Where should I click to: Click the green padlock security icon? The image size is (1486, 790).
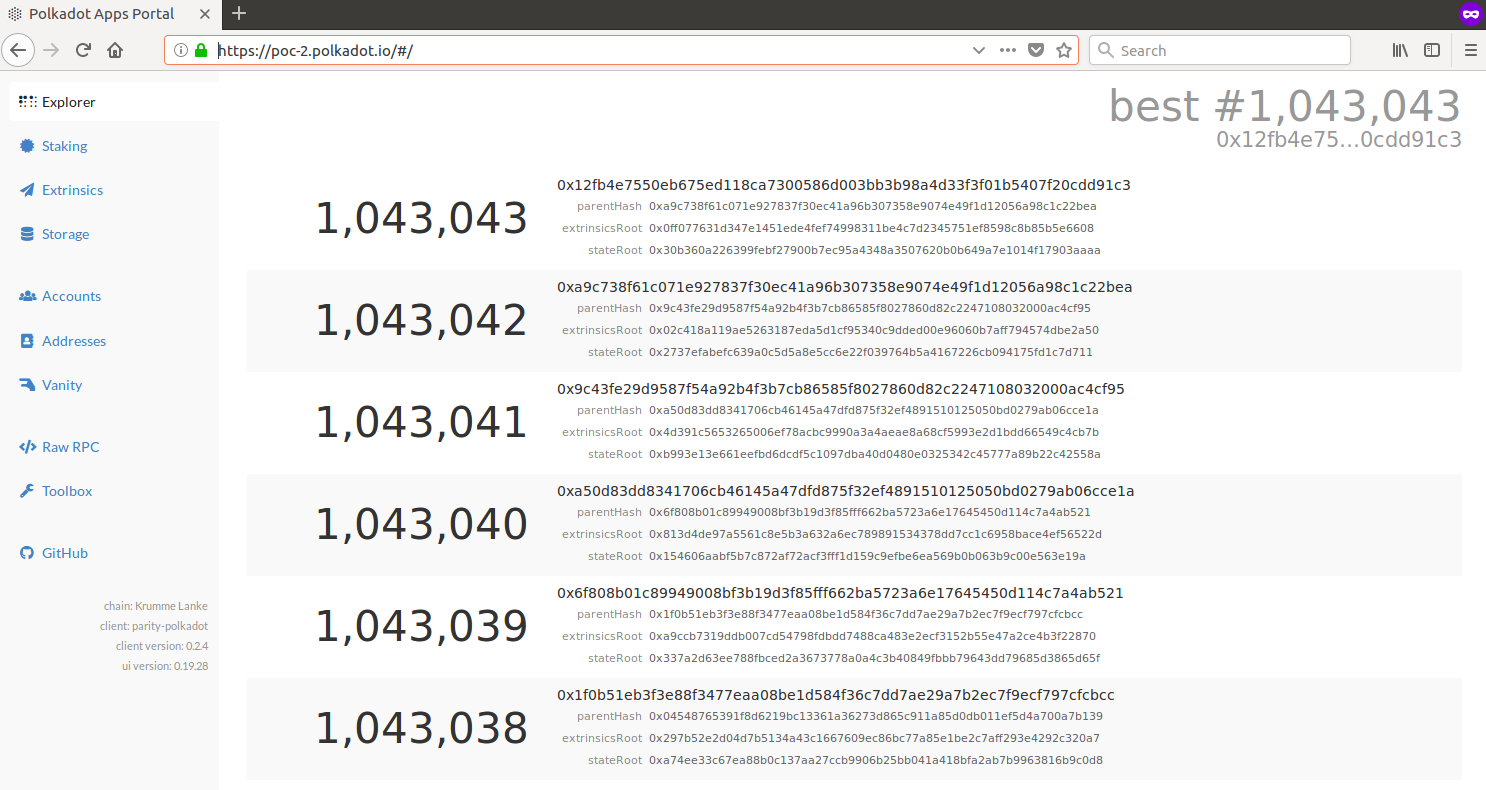pyautogui.click(x=201, y=50)
